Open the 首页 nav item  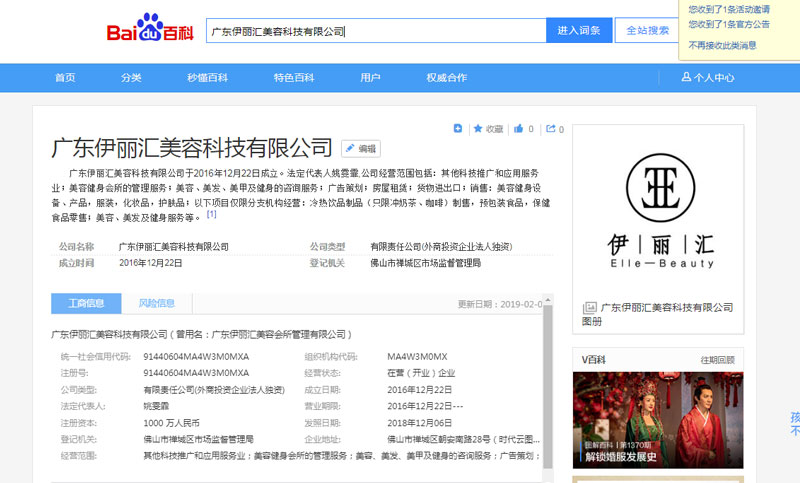[x=65, y=78]
